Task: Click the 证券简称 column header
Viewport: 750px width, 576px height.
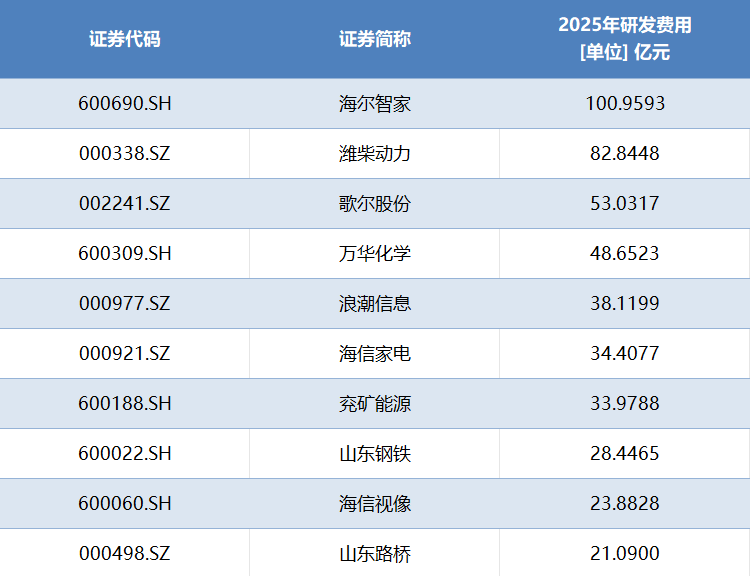Action: click(x=374, y=39)
